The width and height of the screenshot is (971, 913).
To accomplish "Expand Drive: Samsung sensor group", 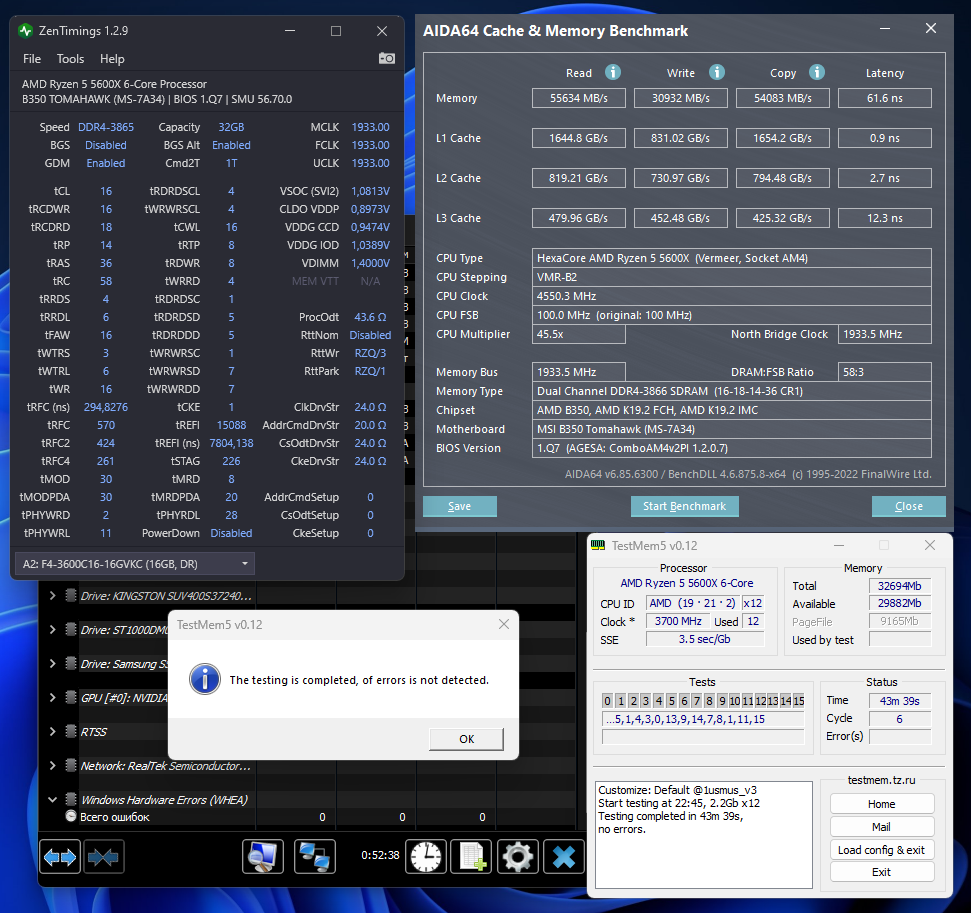I will (53, 663).
